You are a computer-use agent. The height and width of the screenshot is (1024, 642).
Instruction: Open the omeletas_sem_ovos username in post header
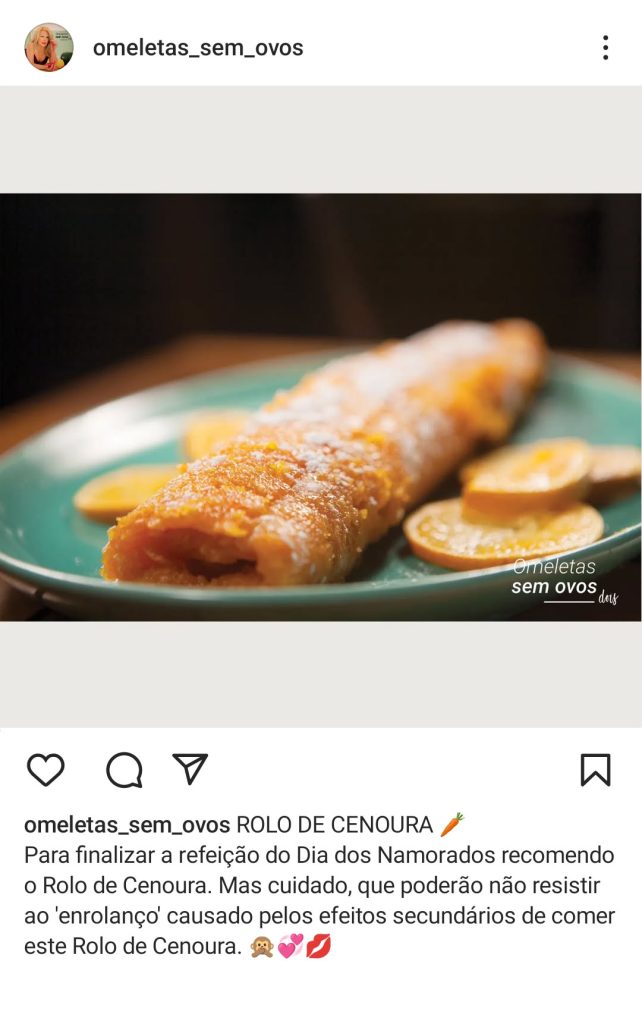point(198,48)
